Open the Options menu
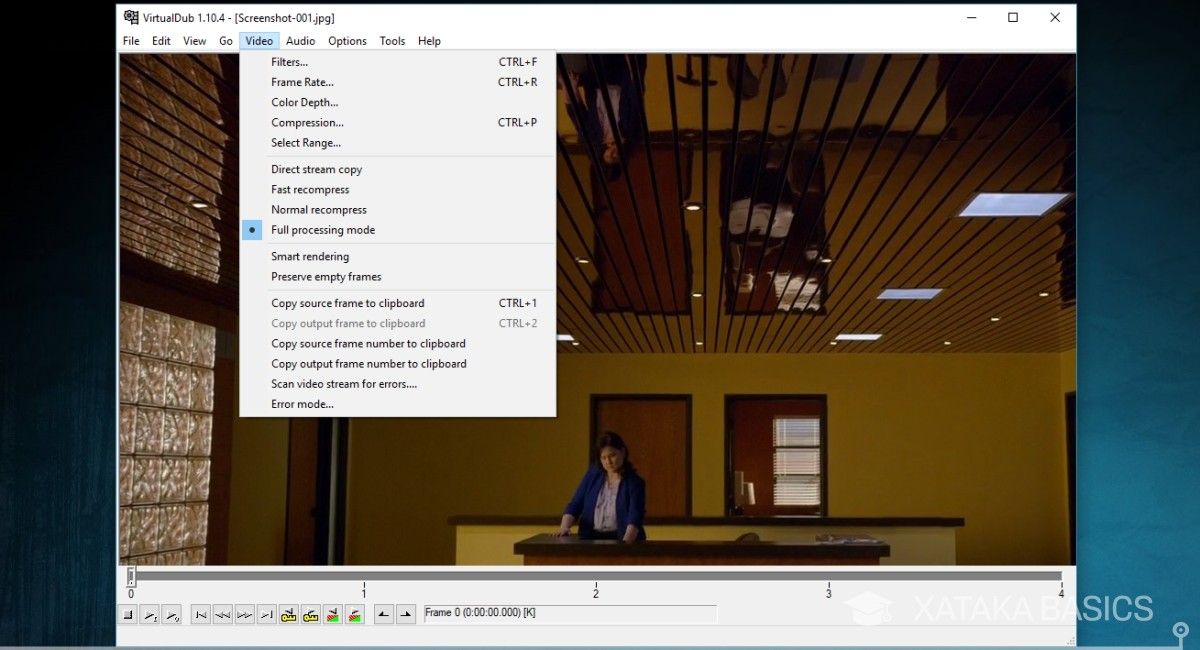Image resolution: width=1200 pixels, height=650 pixels. 347,41
